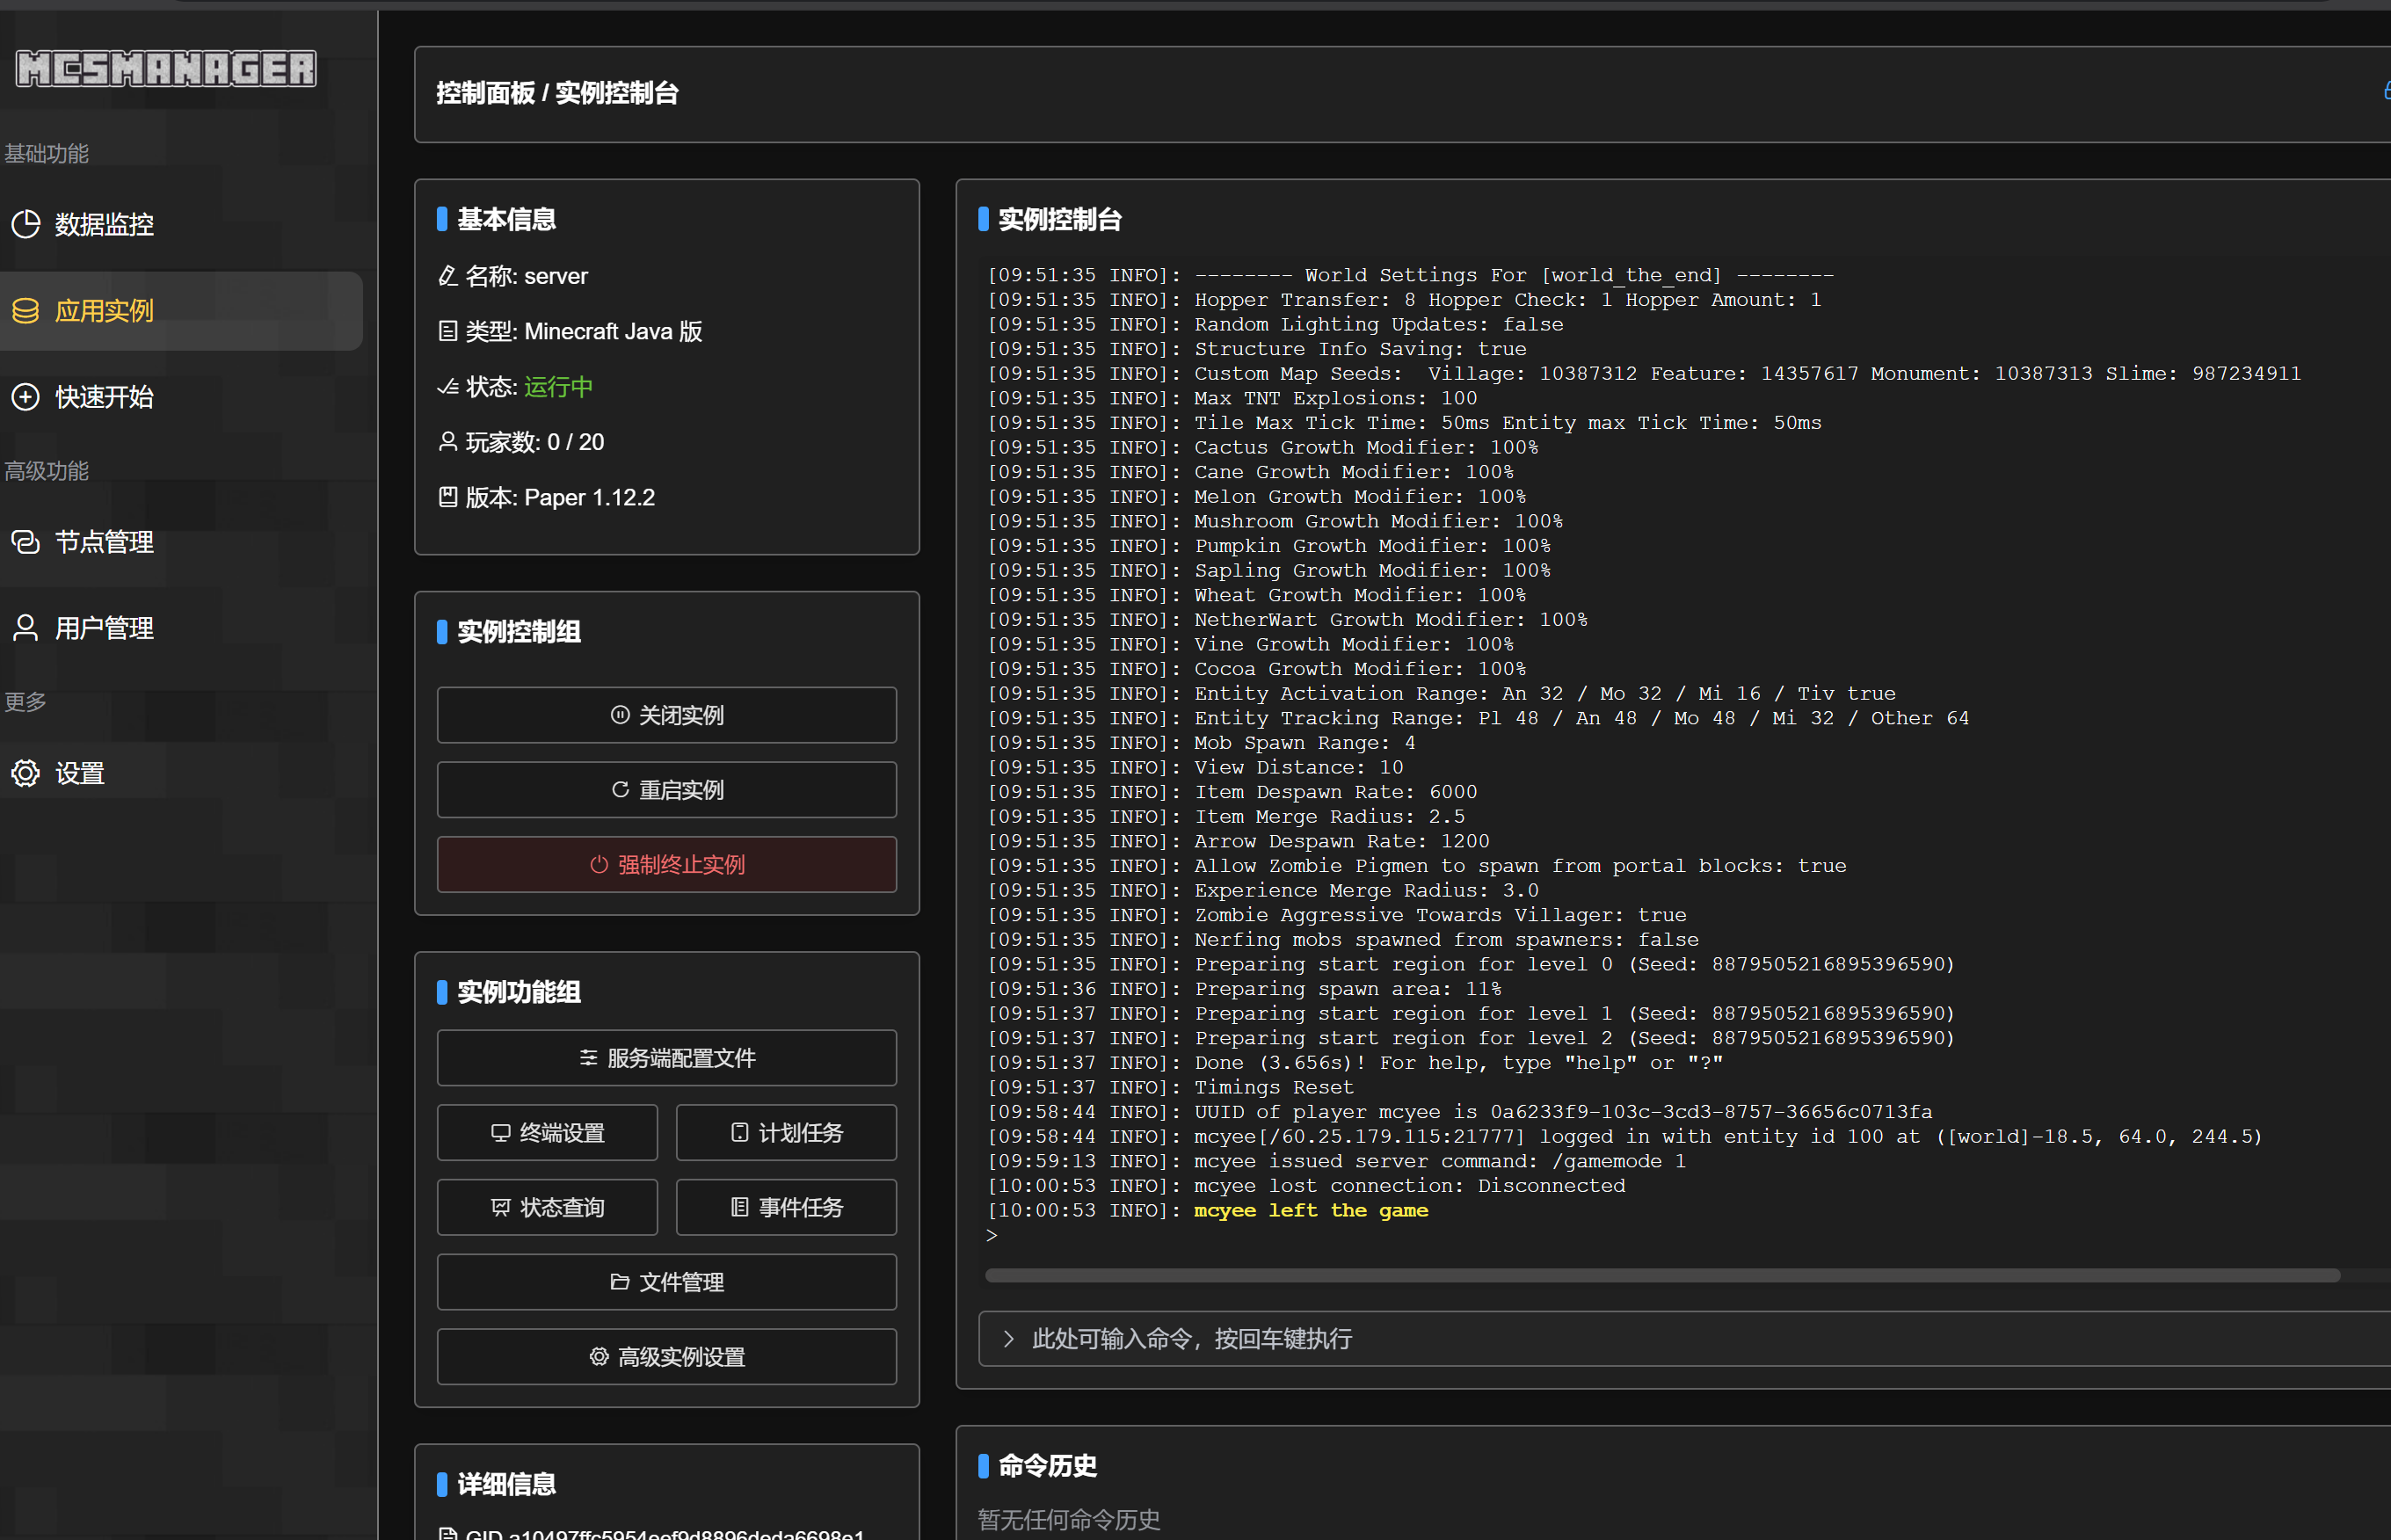
Task: Click the plus-circle icon beside 快速开始
Action: [26, 397]
